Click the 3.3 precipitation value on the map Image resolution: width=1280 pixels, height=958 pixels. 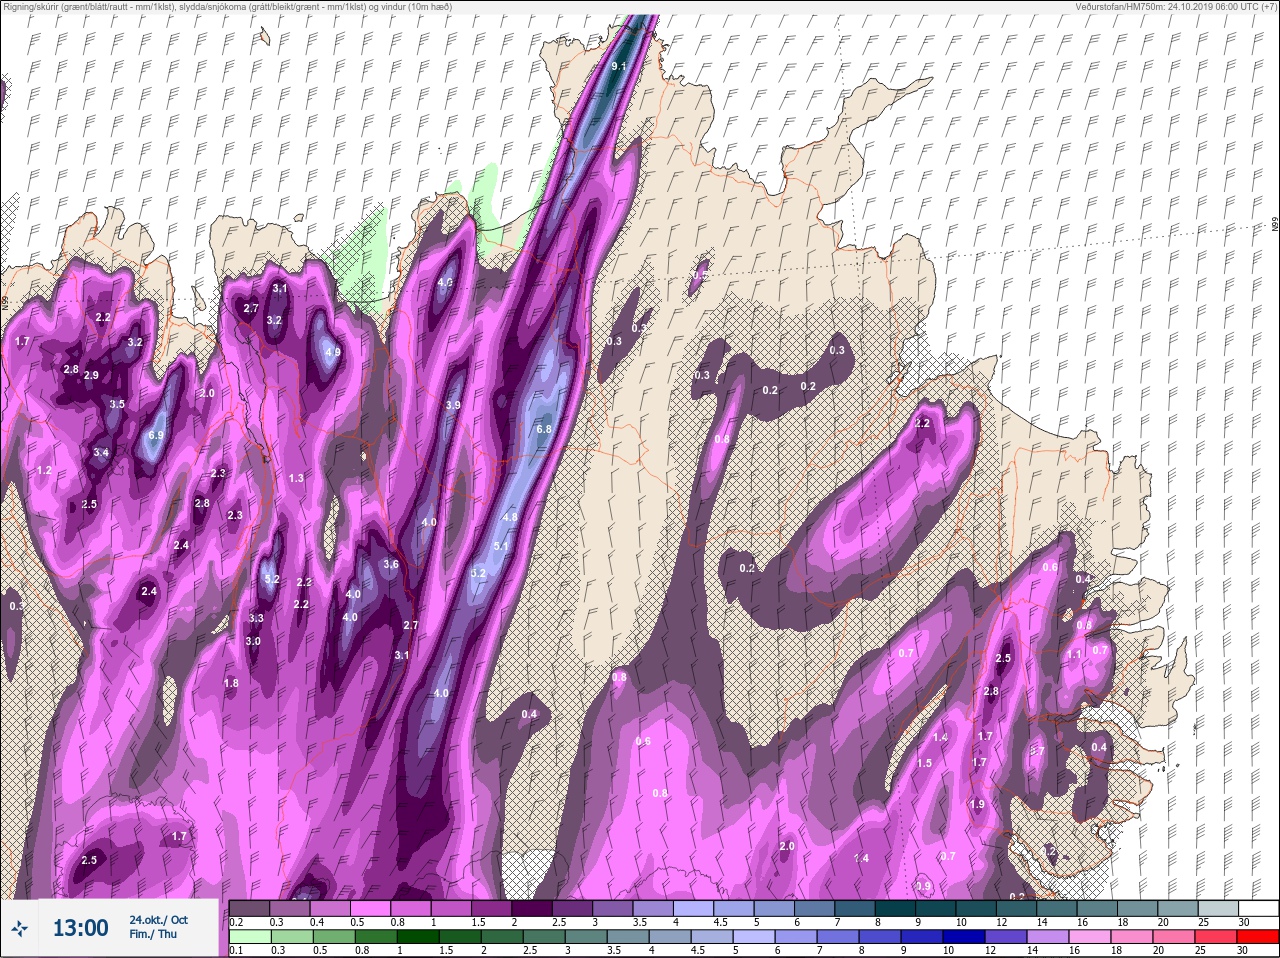(x=256, y=618)
